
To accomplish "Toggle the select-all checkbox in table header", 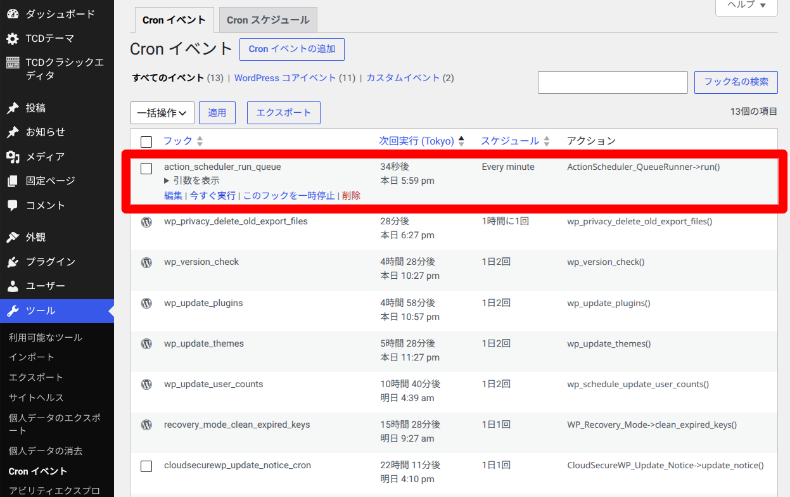I will pyautogui.click(x=146, y=142).
